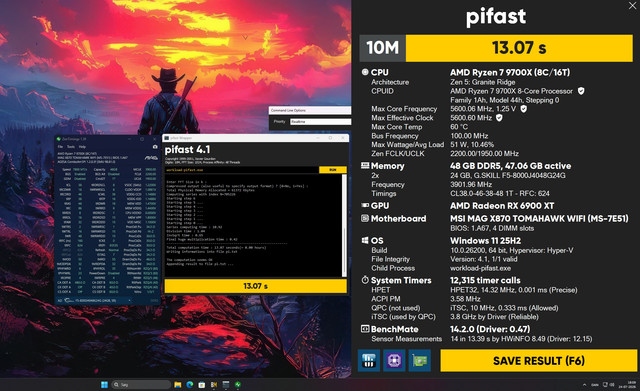Image resolution: width=640 pixels, height=391 pixels.
Task: Click the 13.07 s result bar in pifast wrapper
Action: [x=256, y=286]
